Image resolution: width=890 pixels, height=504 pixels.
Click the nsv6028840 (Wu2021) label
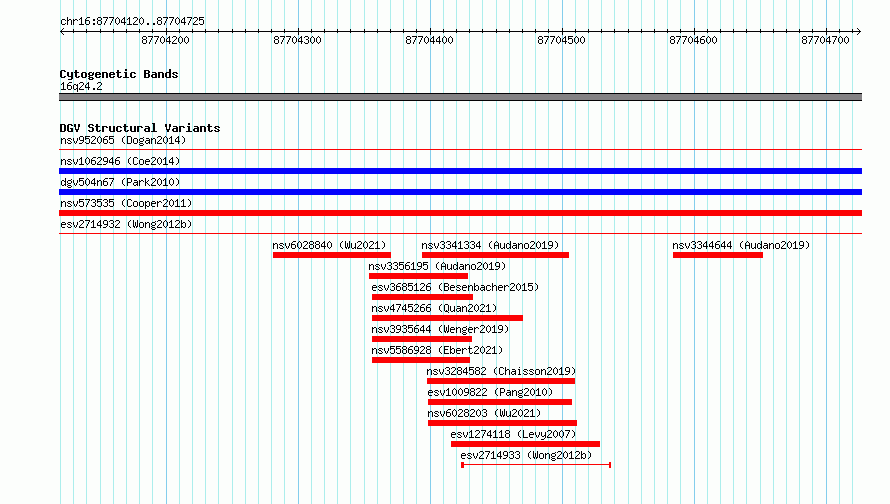point(329,245)
